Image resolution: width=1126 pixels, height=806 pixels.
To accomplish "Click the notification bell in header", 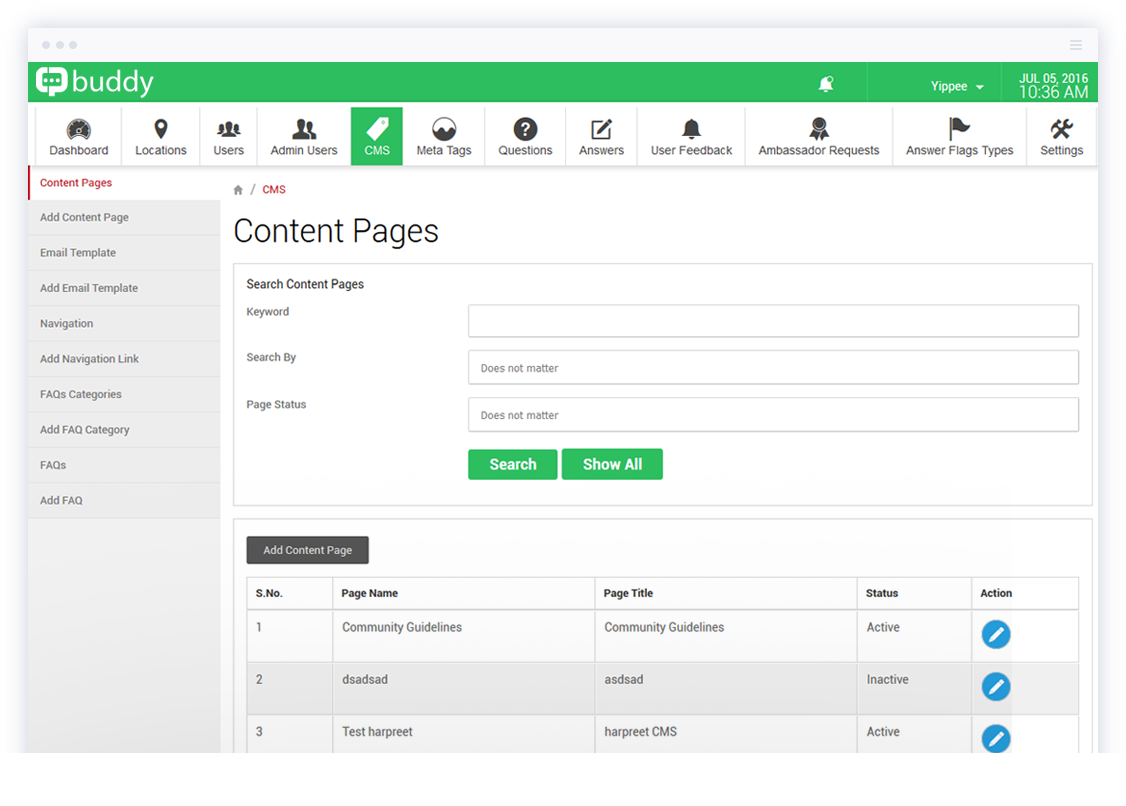I will click(826, 85).
